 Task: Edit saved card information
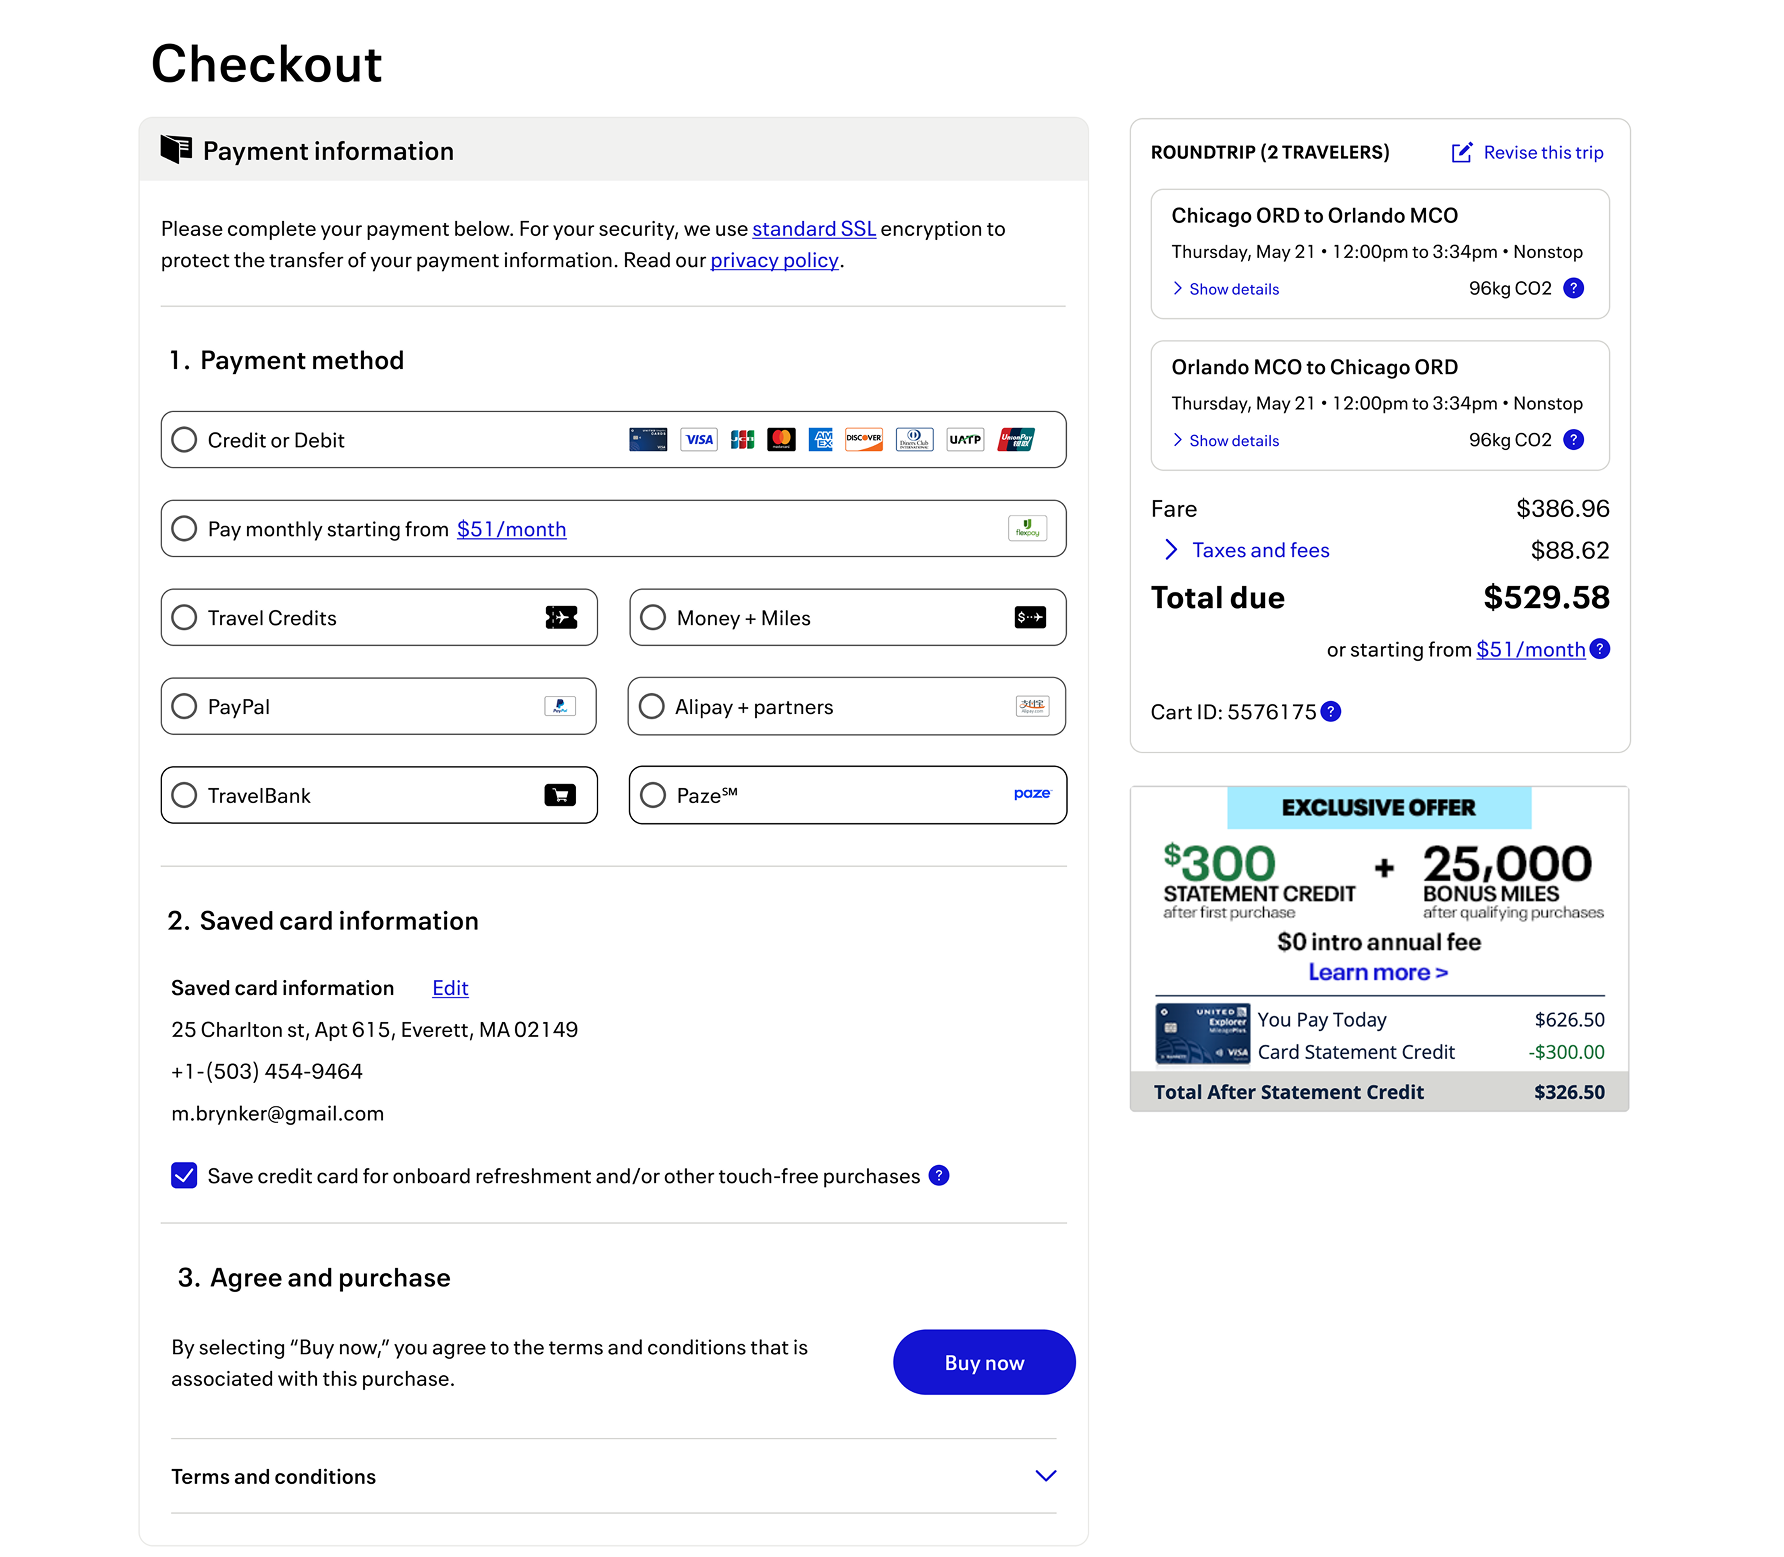click(450, 988)
